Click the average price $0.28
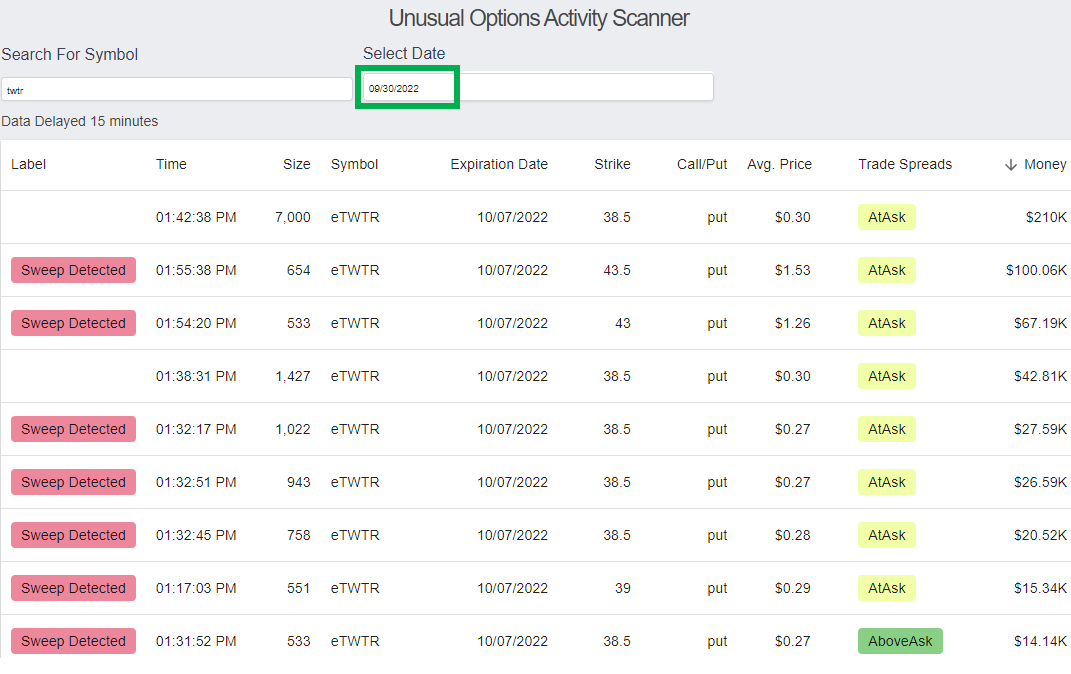 tap(792, 535)
